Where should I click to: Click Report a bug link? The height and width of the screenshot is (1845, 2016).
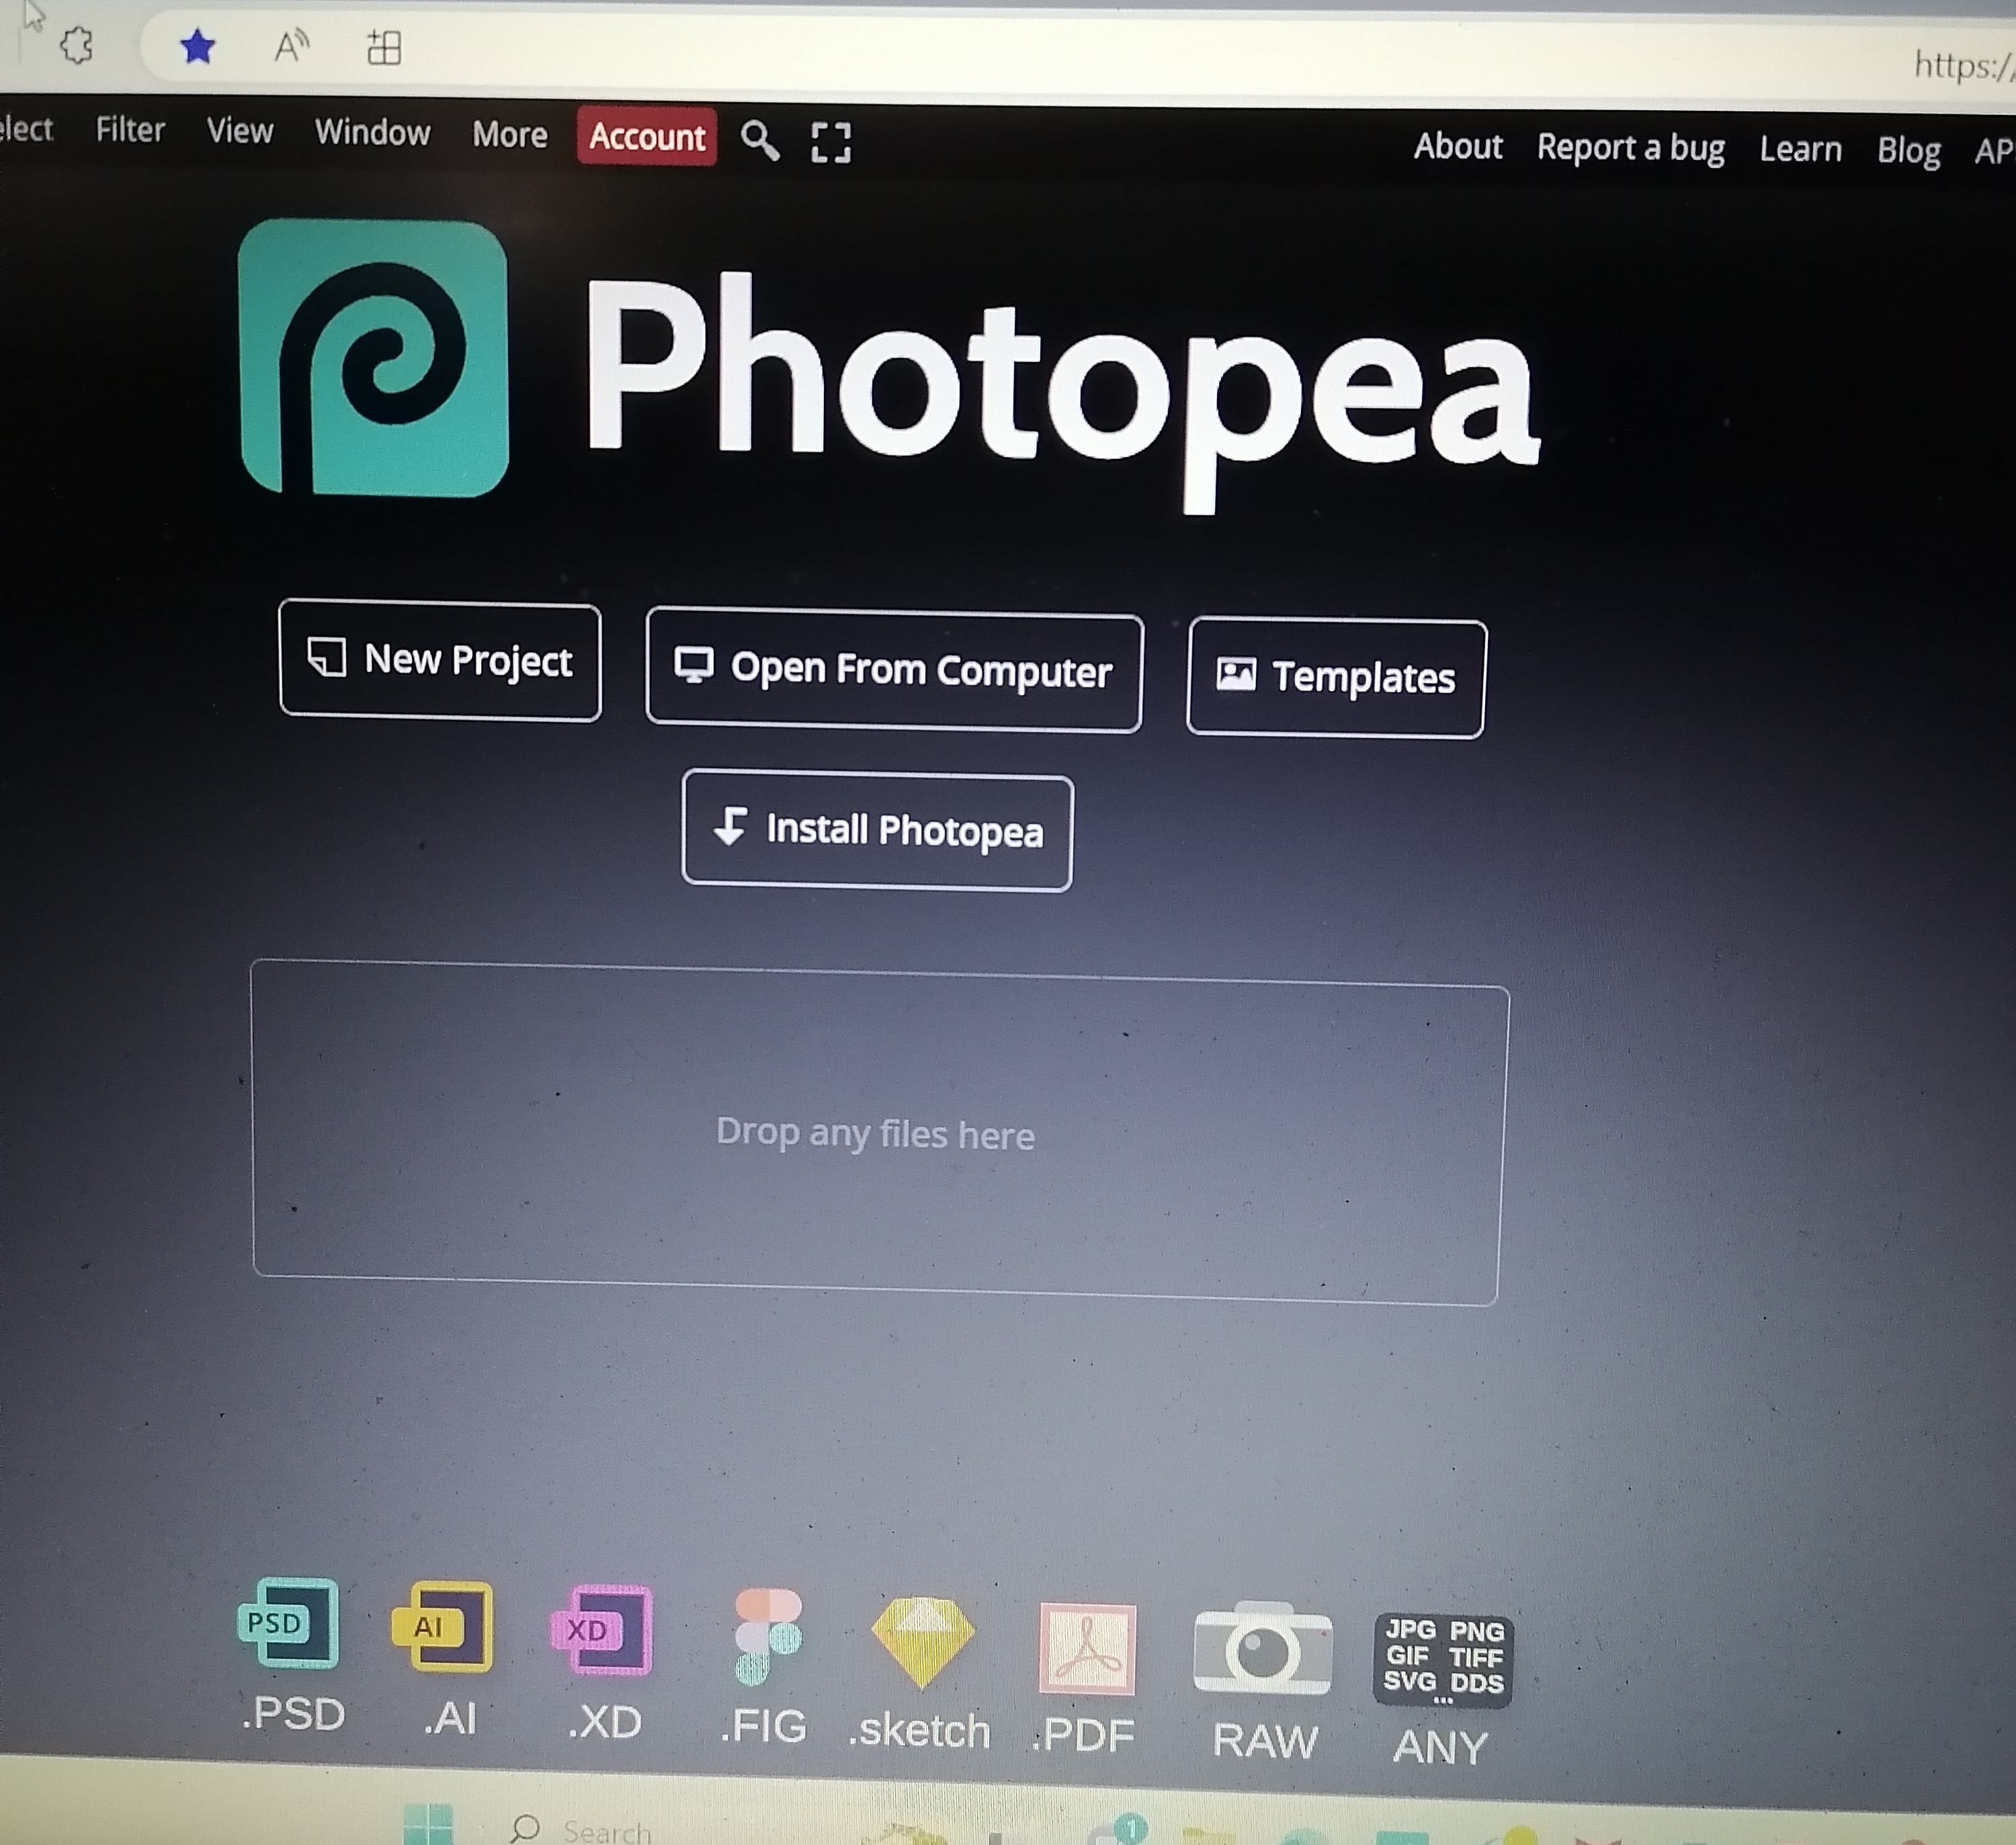coord(1631,148)
